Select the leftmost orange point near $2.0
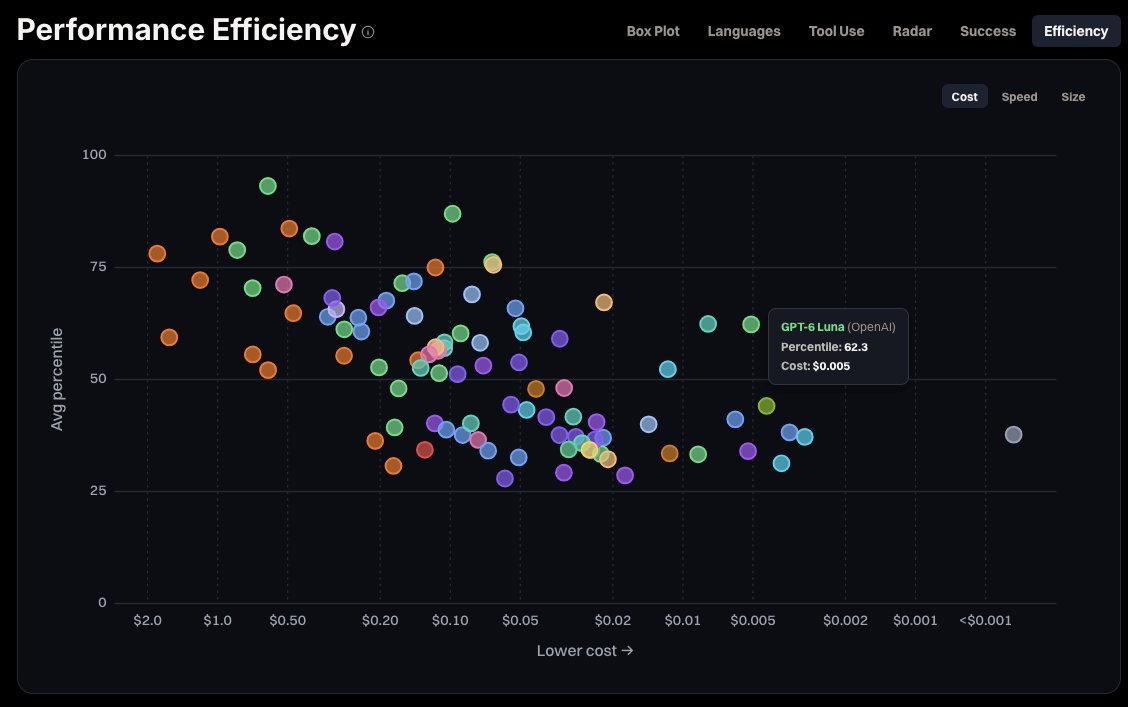Screen dimensions: 1128x707 157,254
